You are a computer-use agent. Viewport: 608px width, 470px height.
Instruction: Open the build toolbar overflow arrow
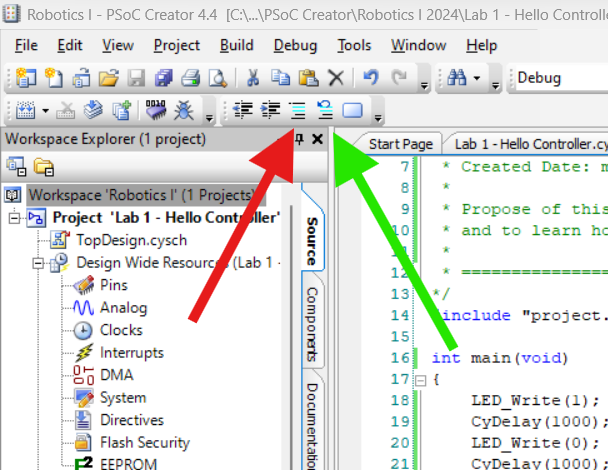click(209, 118)
